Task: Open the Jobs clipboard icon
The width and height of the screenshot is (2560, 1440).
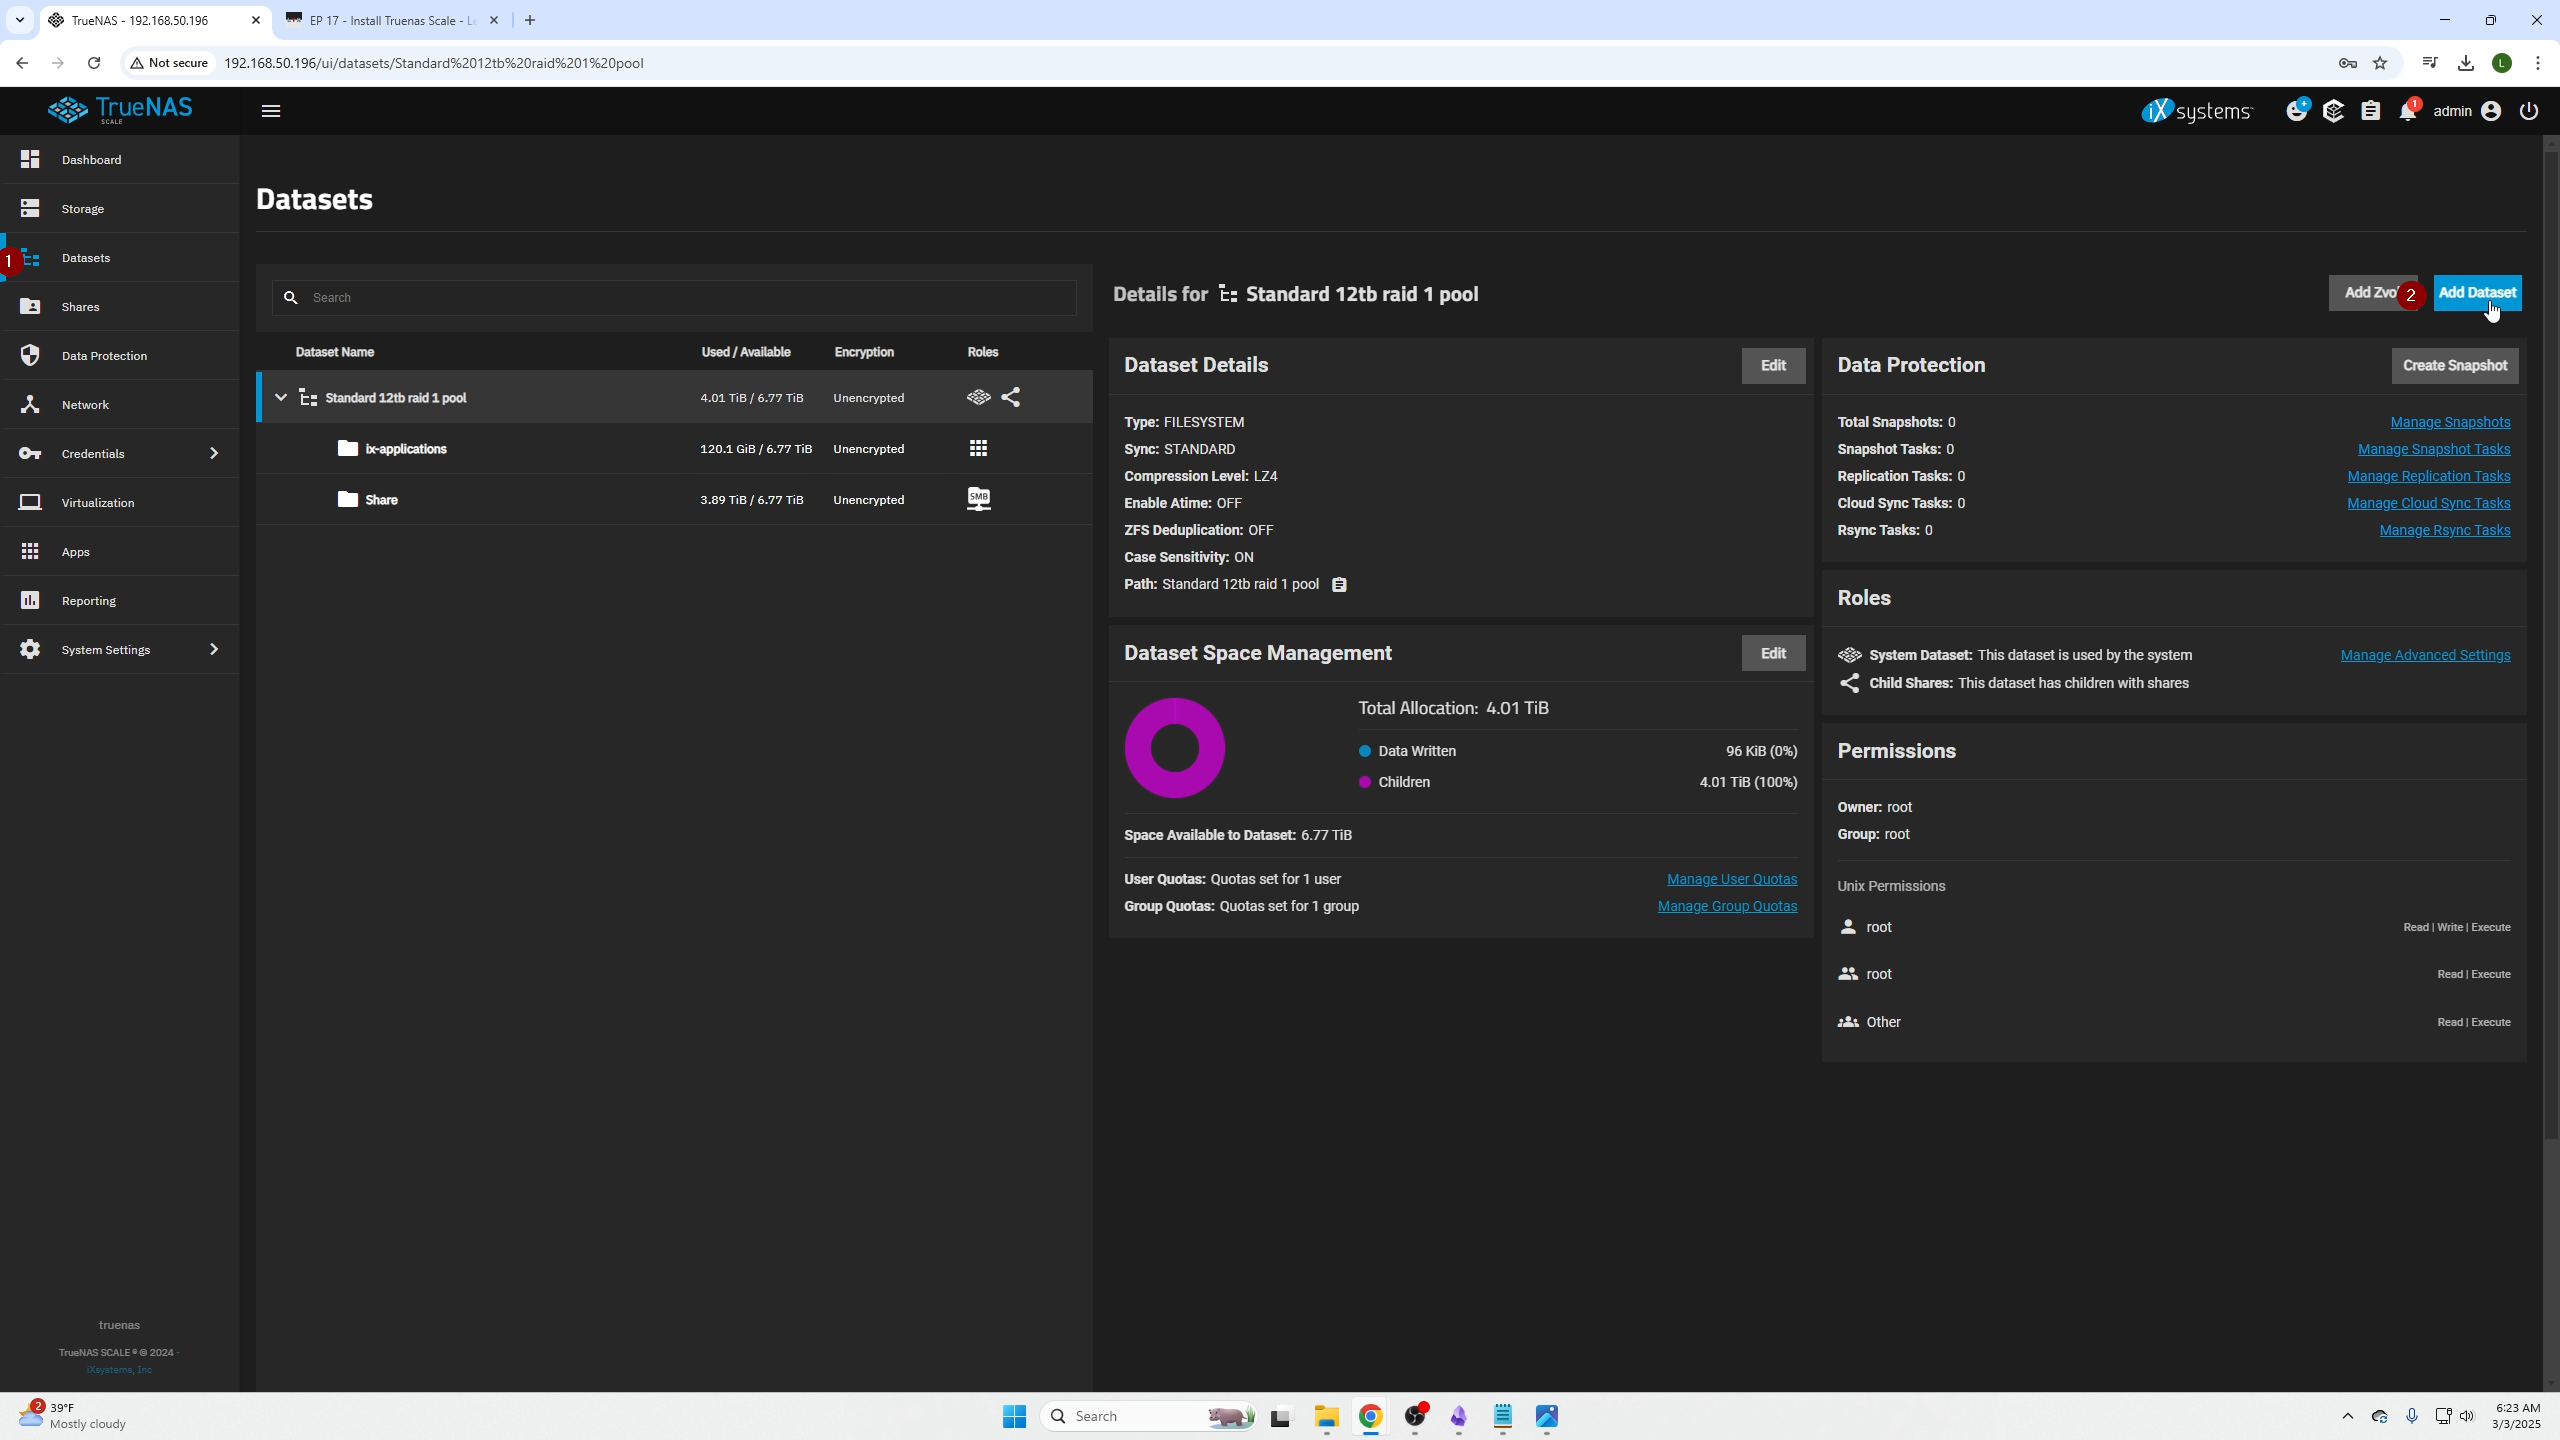Action: point(2371,111)
